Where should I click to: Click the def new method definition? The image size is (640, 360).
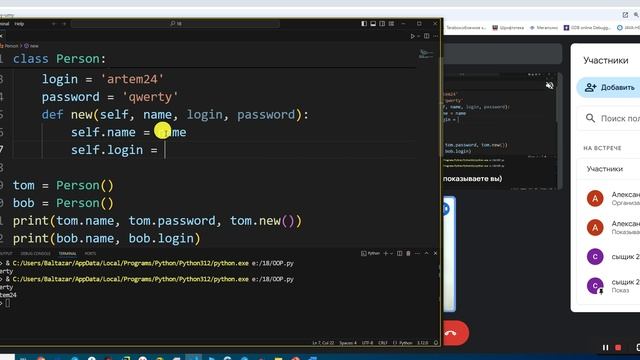point(175,115)
